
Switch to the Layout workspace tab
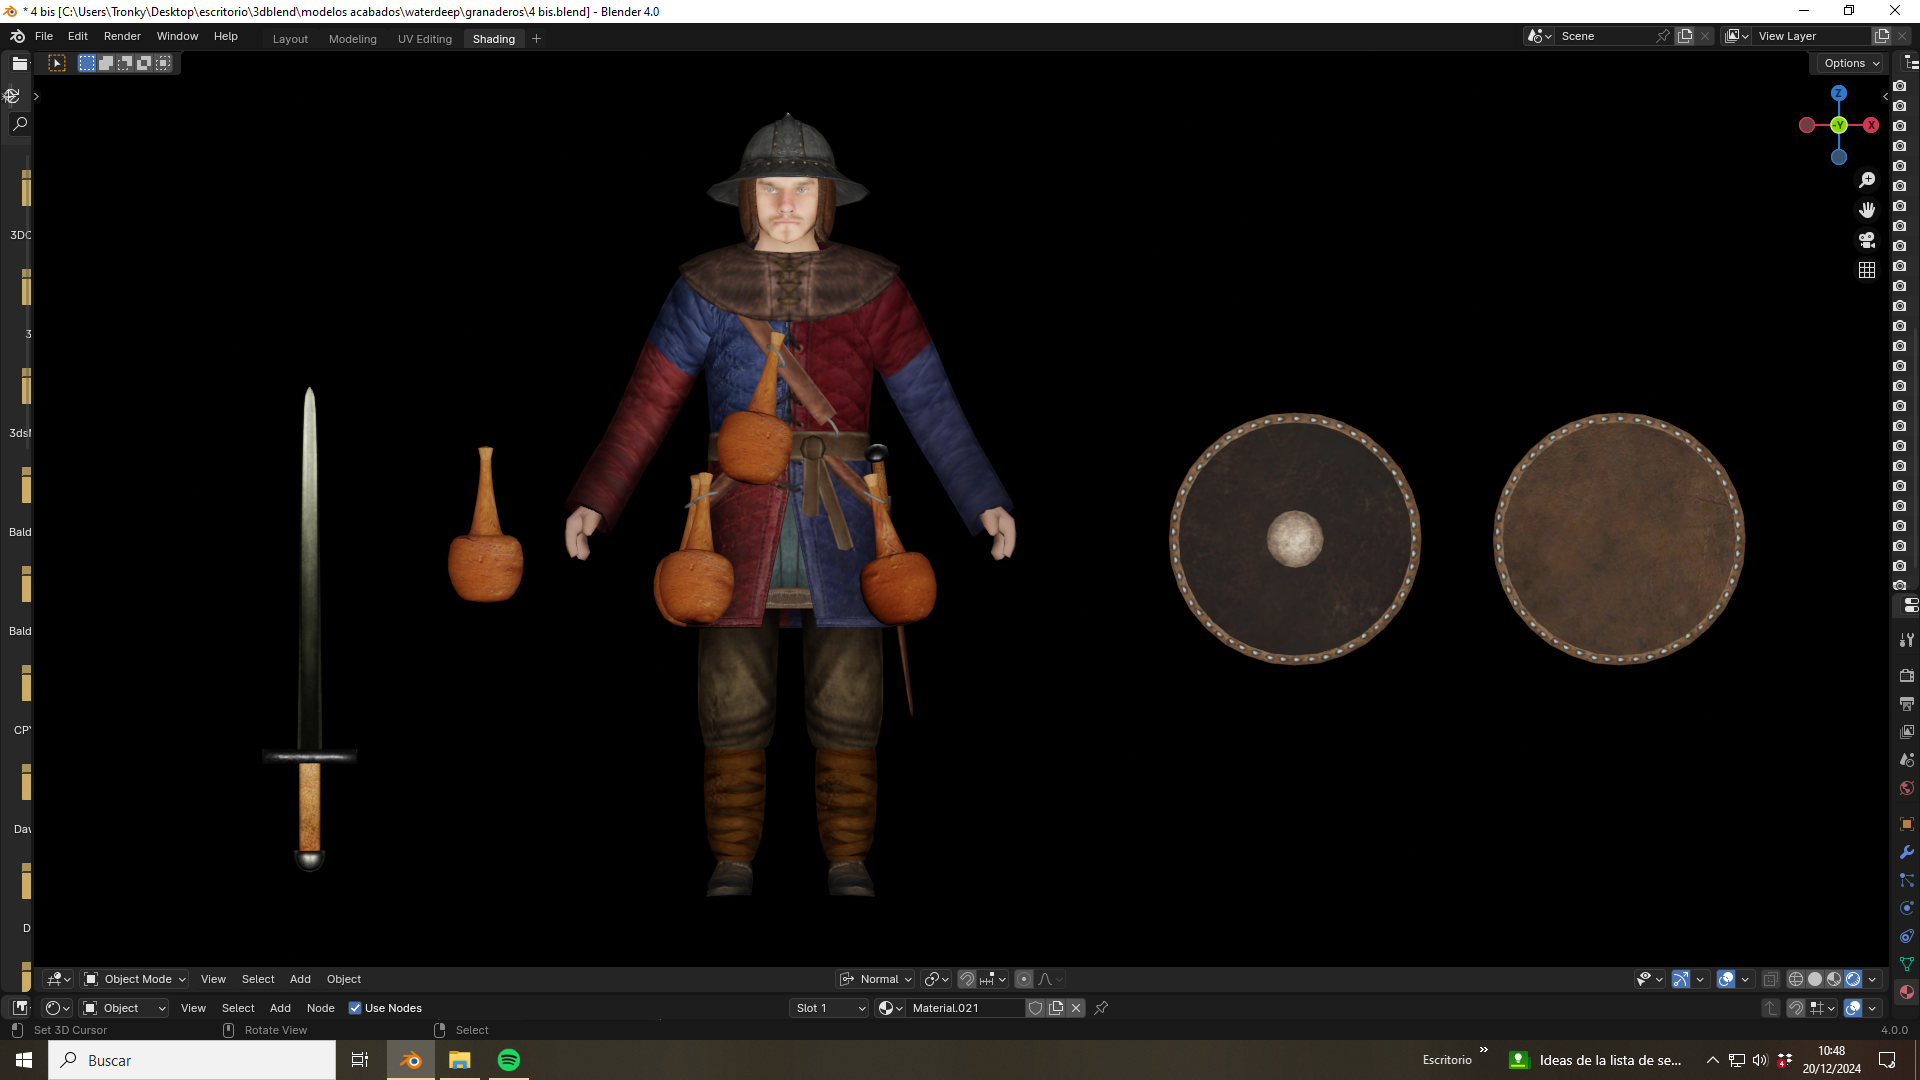(x=290, y=39)
